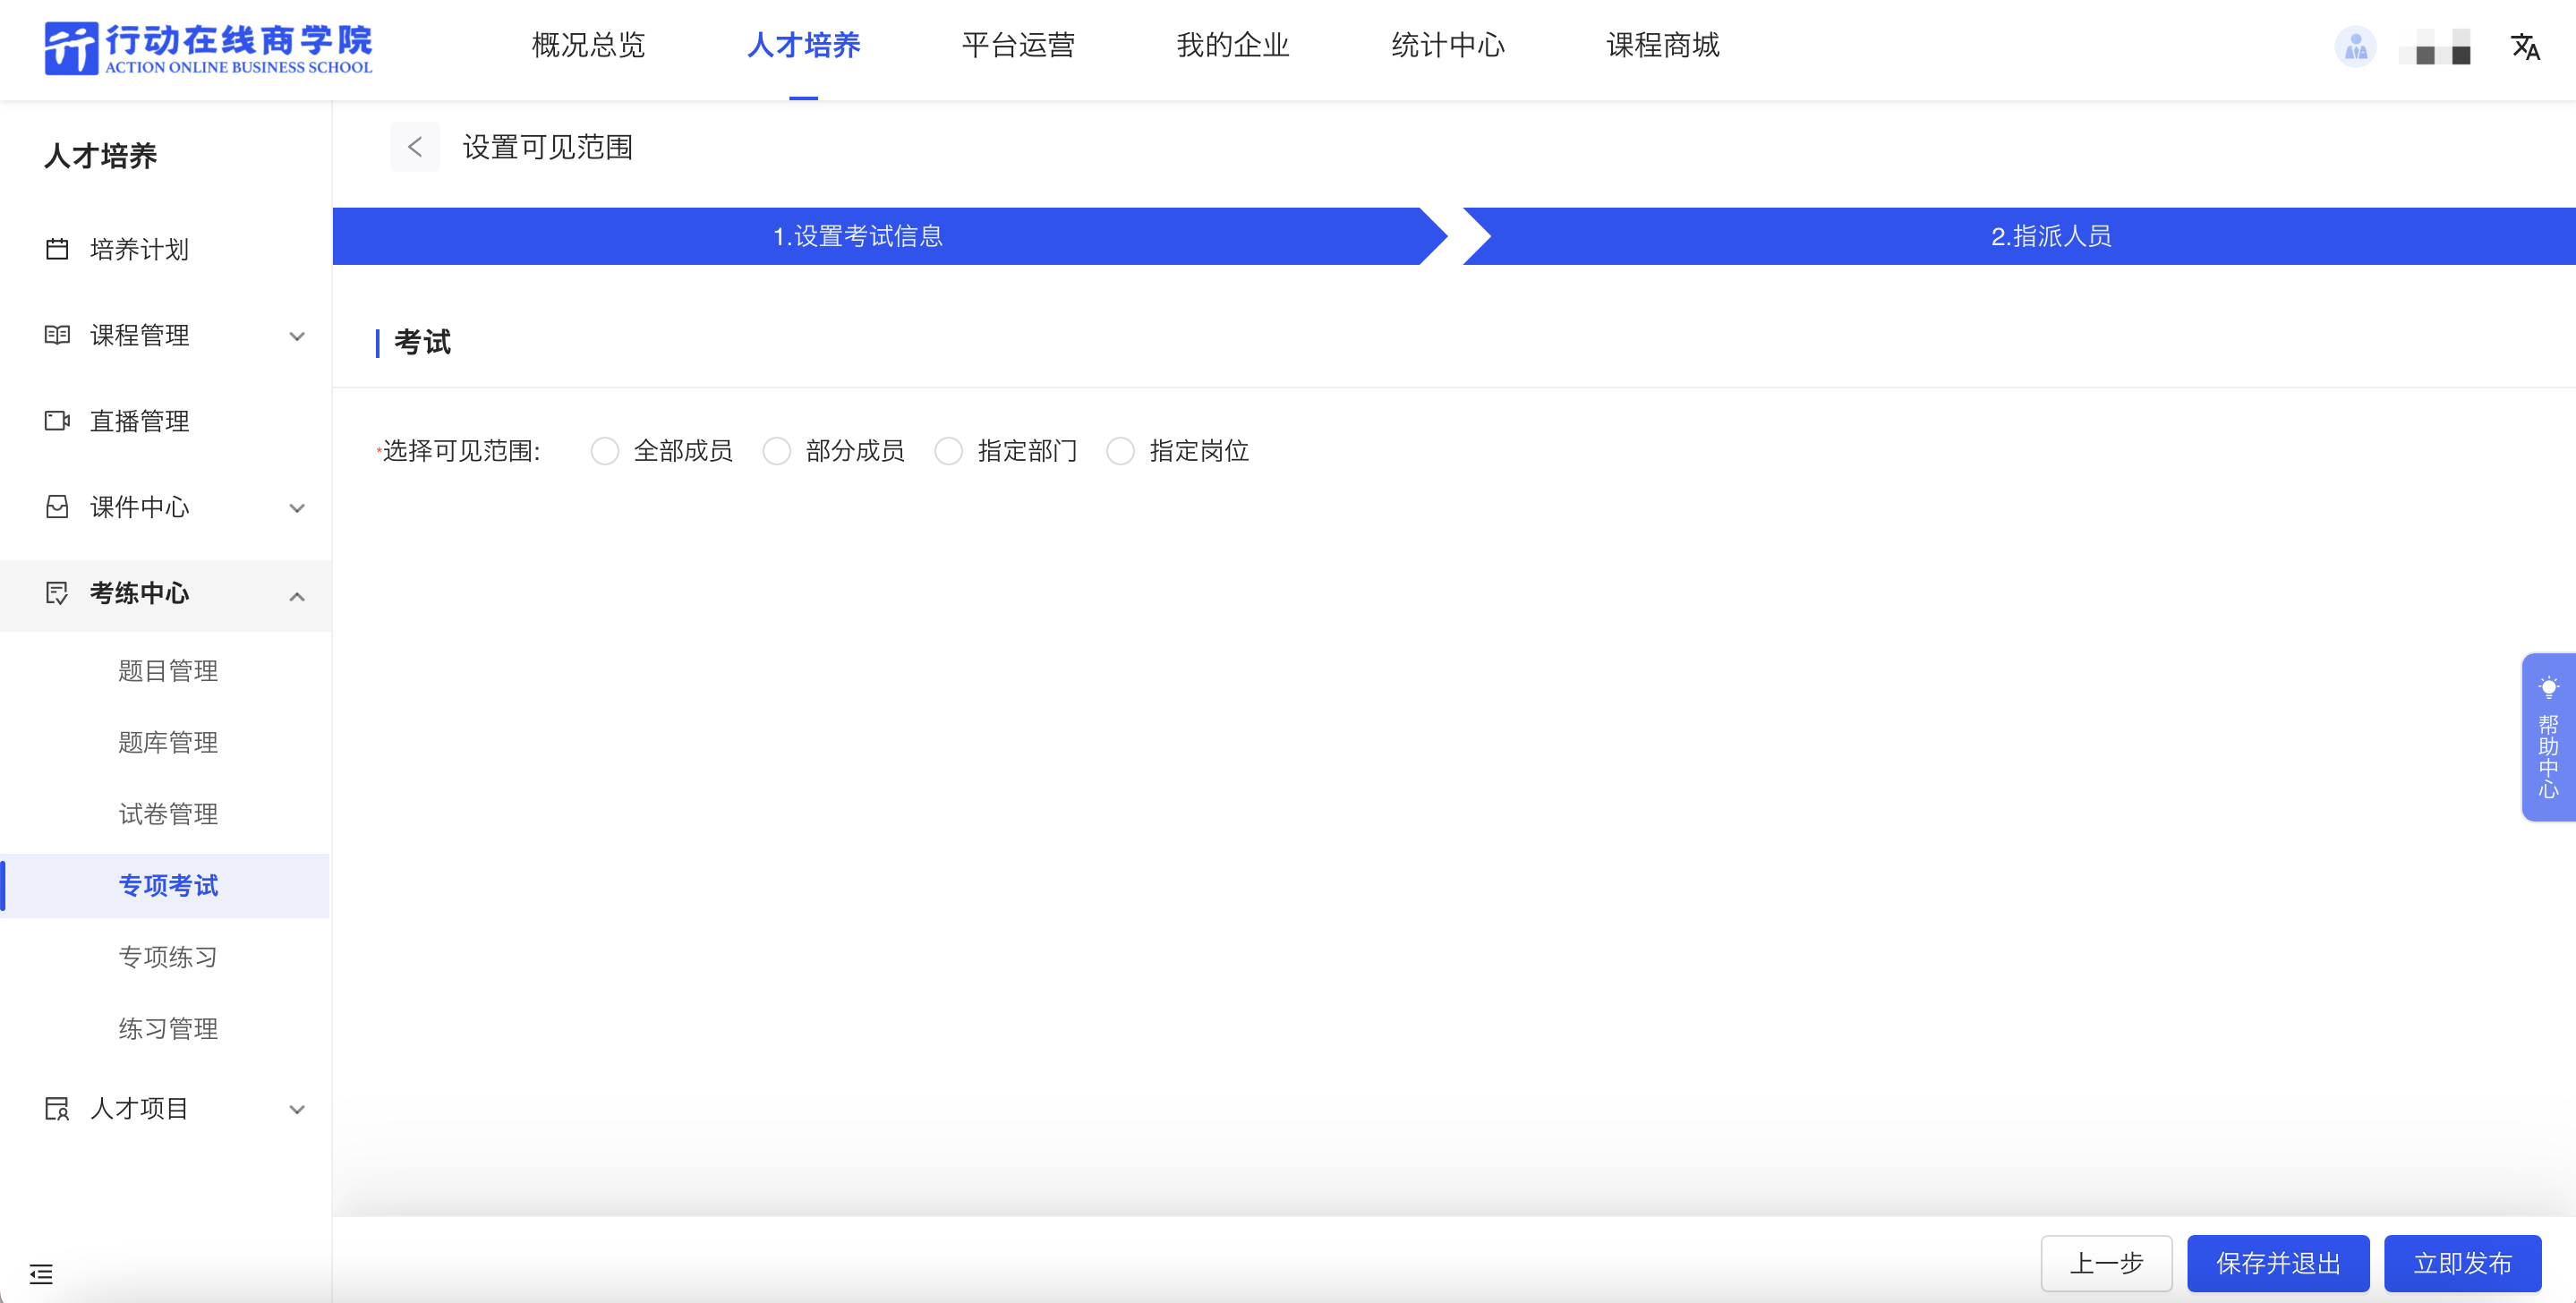Click the lightbulb icon in help center tab
Image resolution: width=2576 pixels, height=1303 pixels.
click(x=2548, y=688)
